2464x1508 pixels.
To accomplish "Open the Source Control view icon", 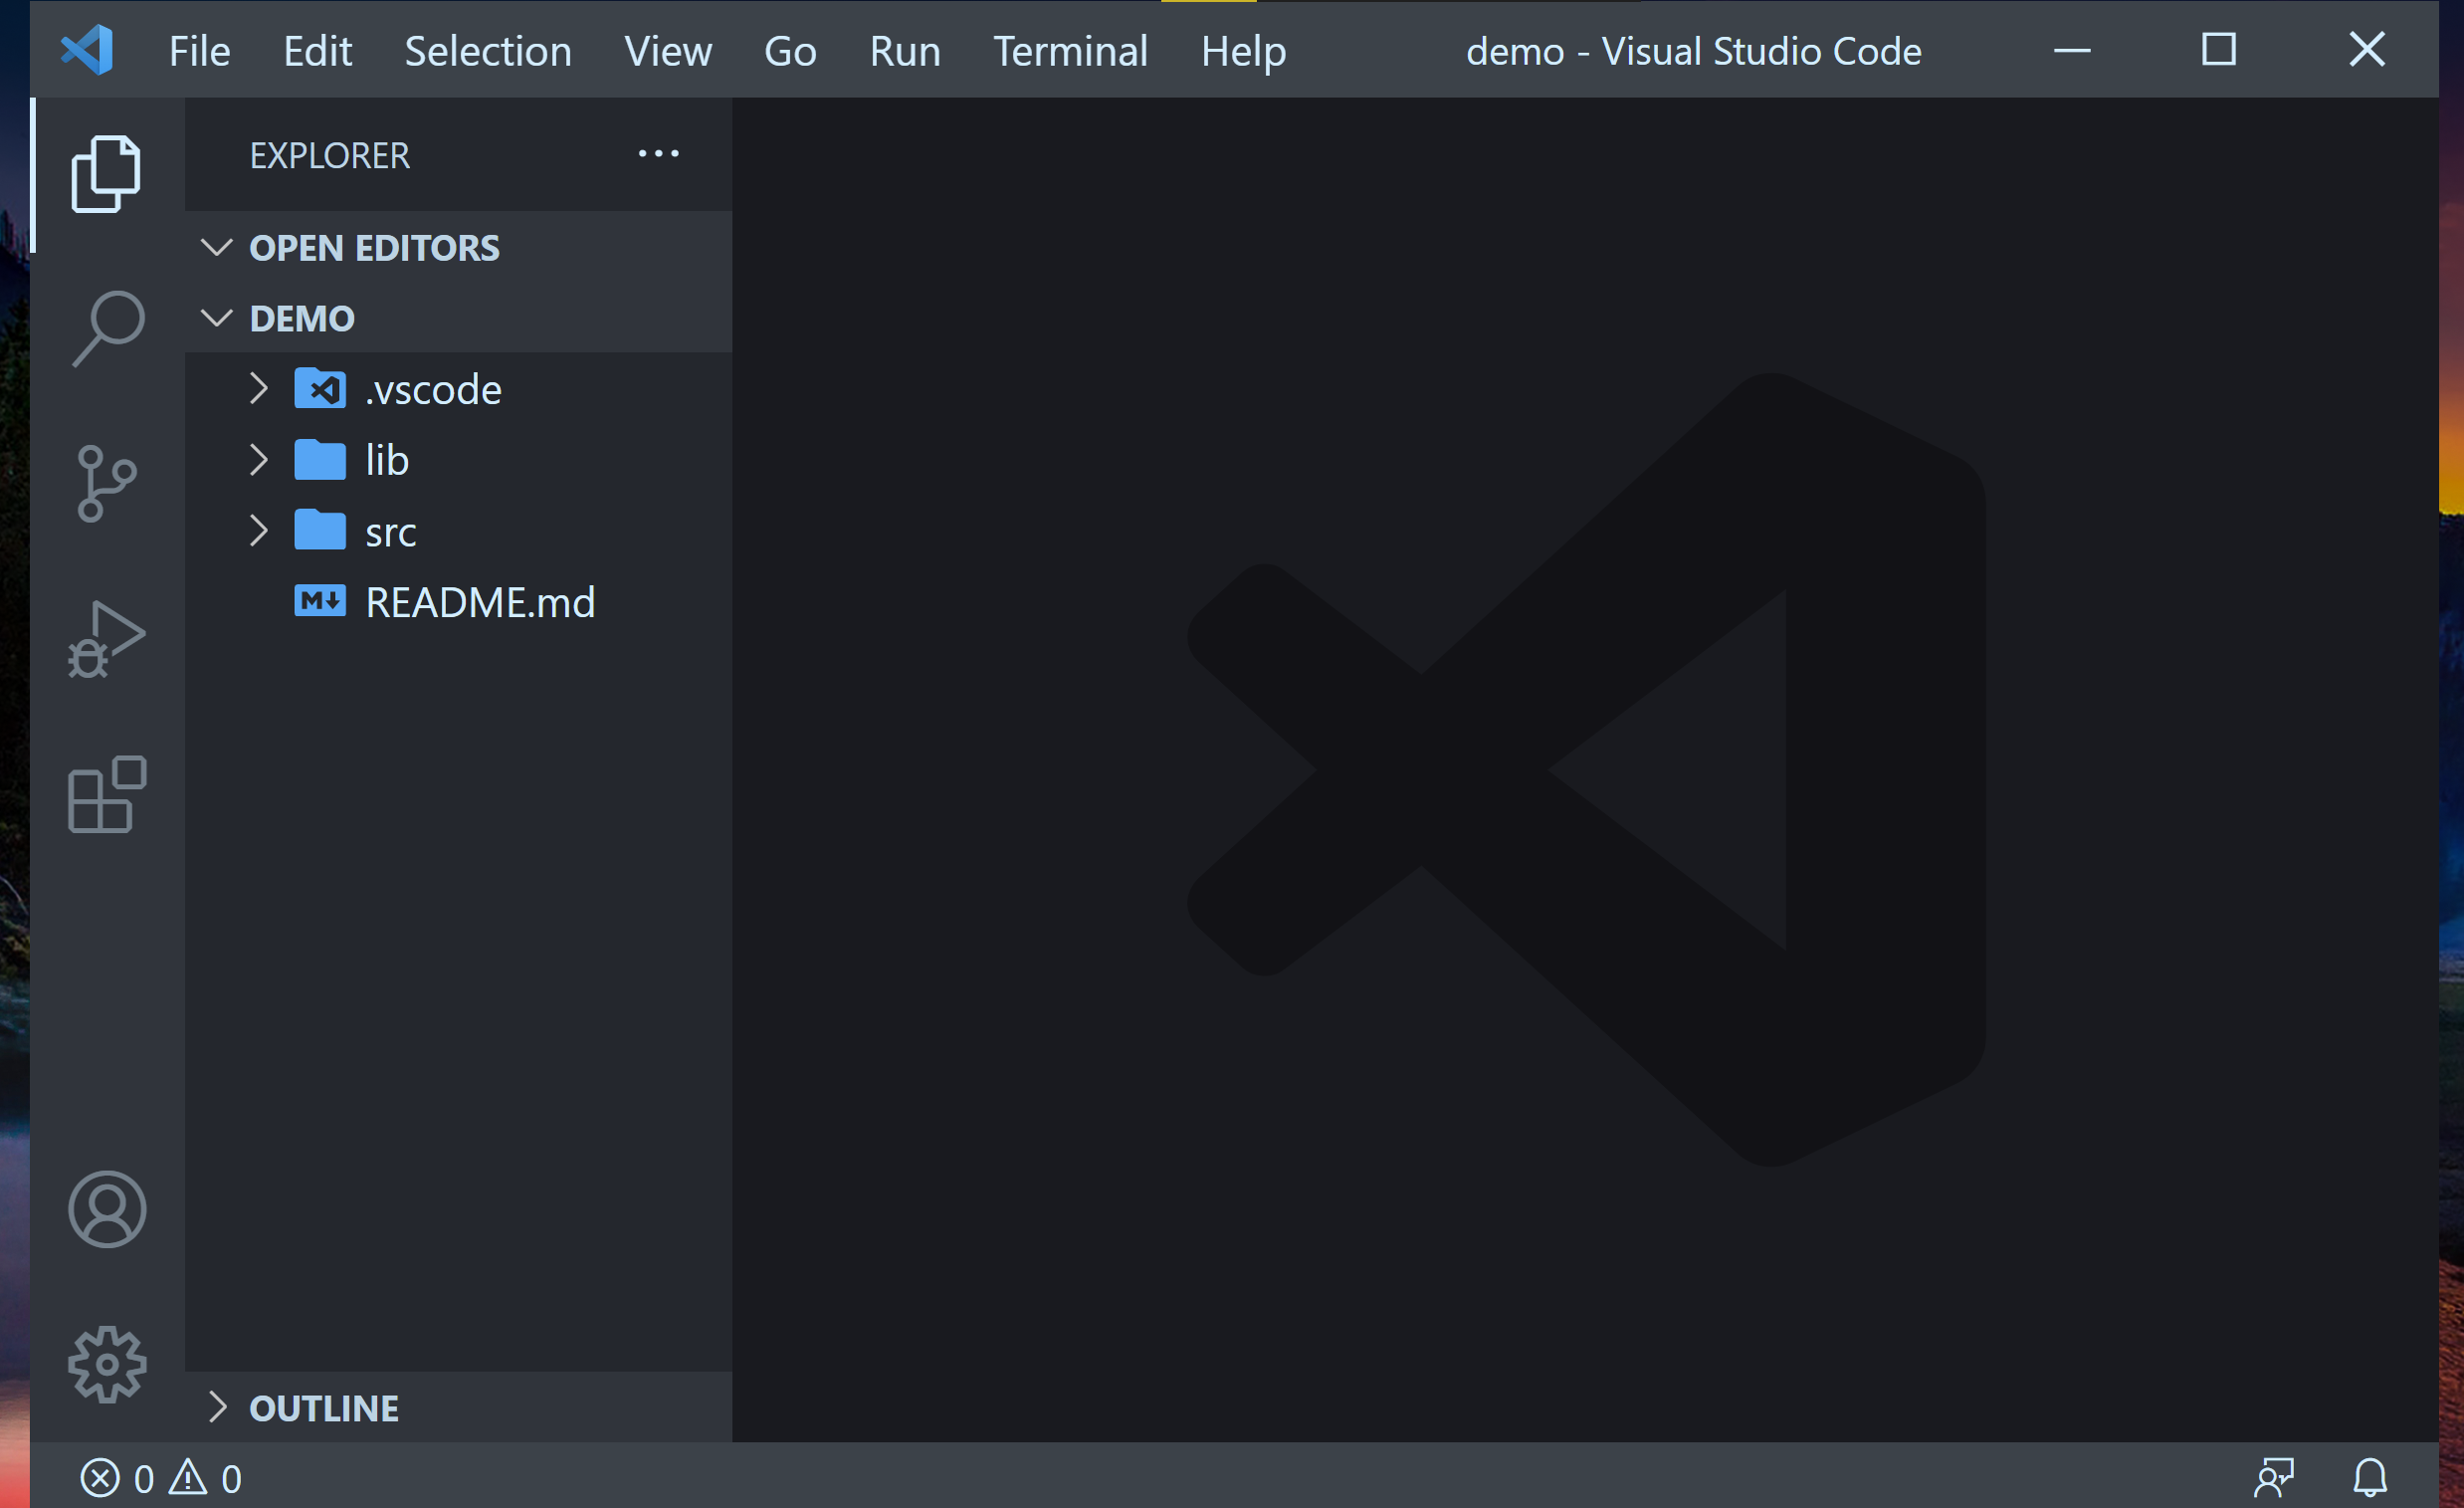I will coord(106,484).
